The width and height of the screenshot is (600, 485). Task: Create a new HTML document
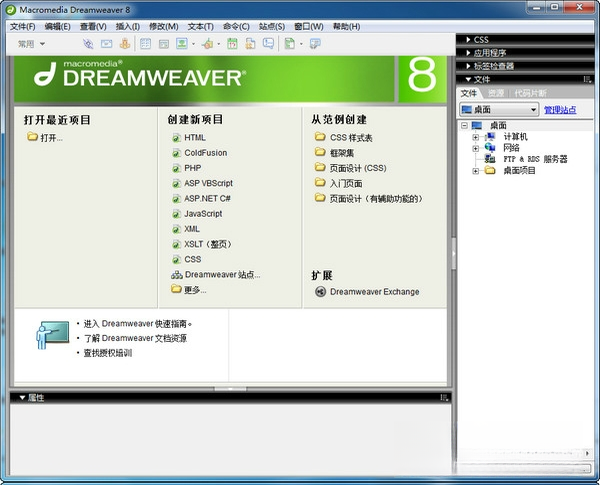point(189,138)
